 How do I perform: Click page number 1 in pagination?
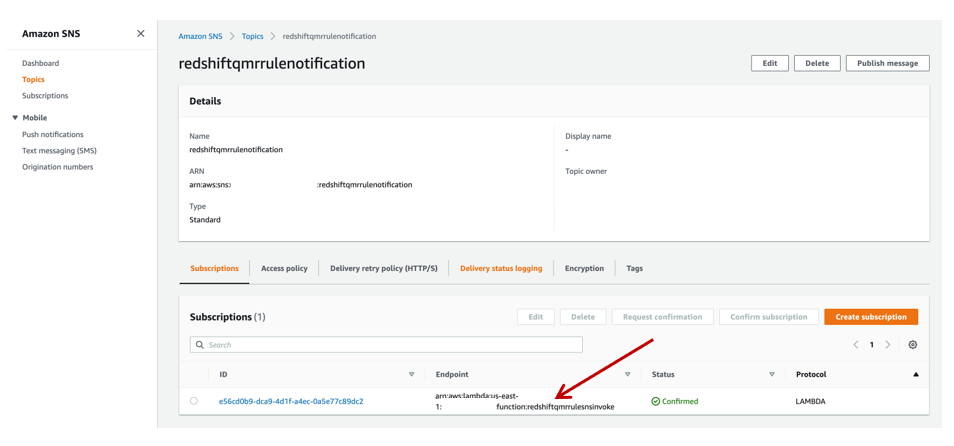point(871,344)
